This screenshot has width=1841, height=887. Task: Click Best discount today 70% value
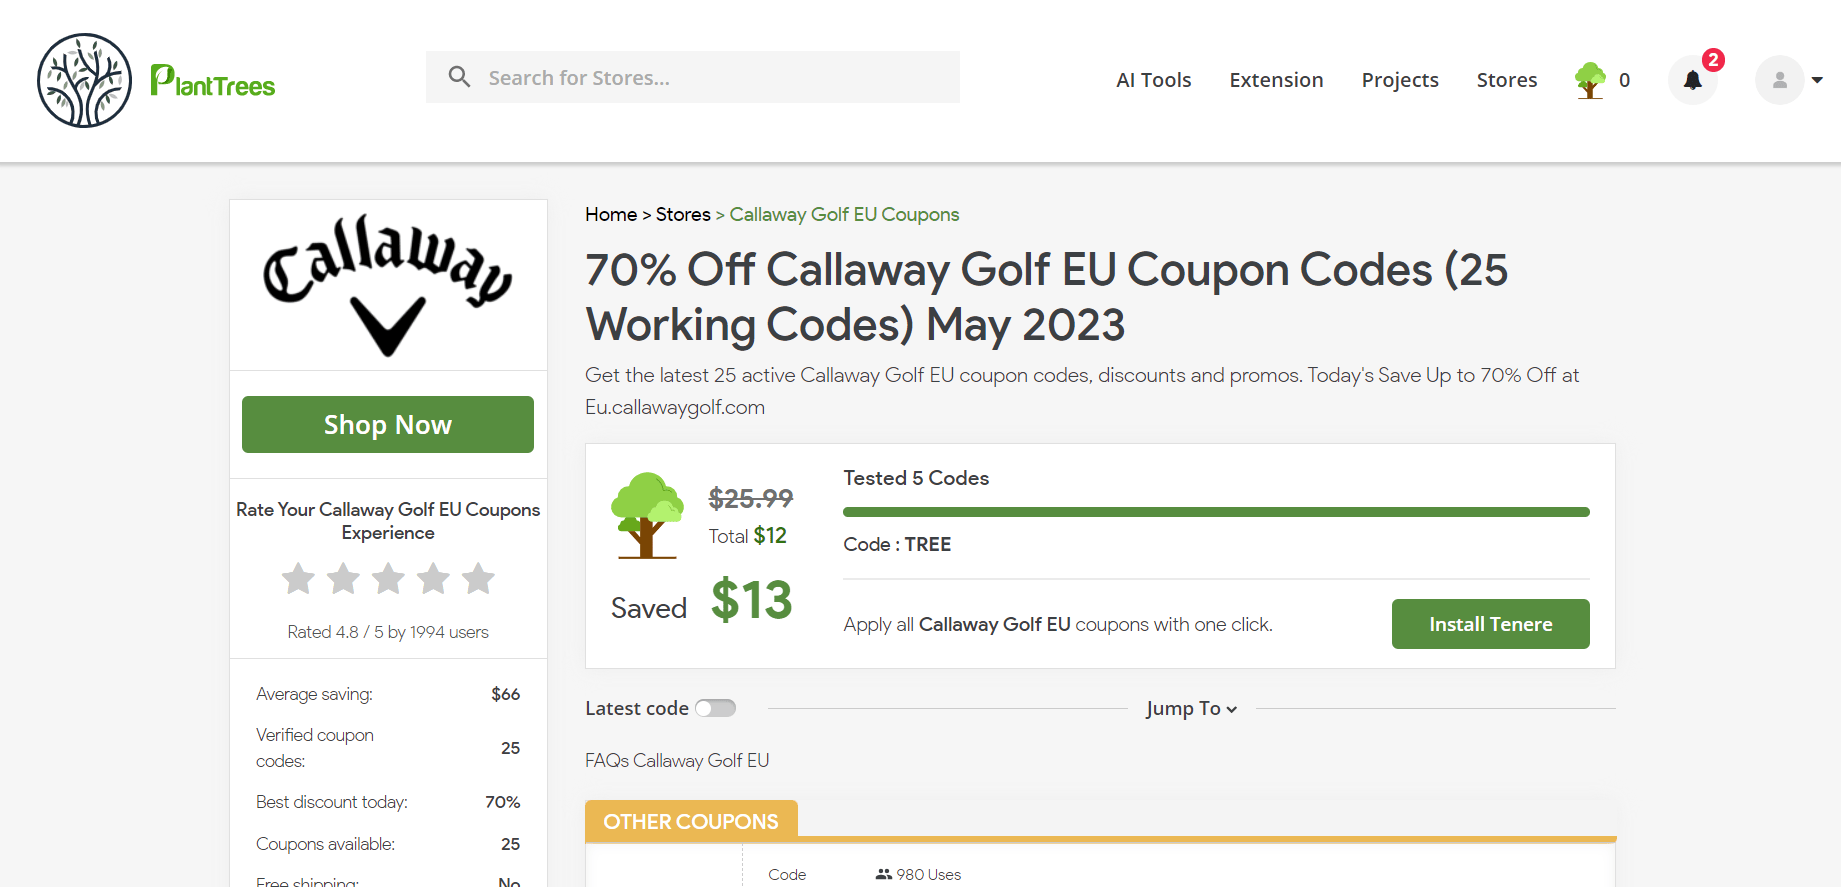[x=502, y=802]
